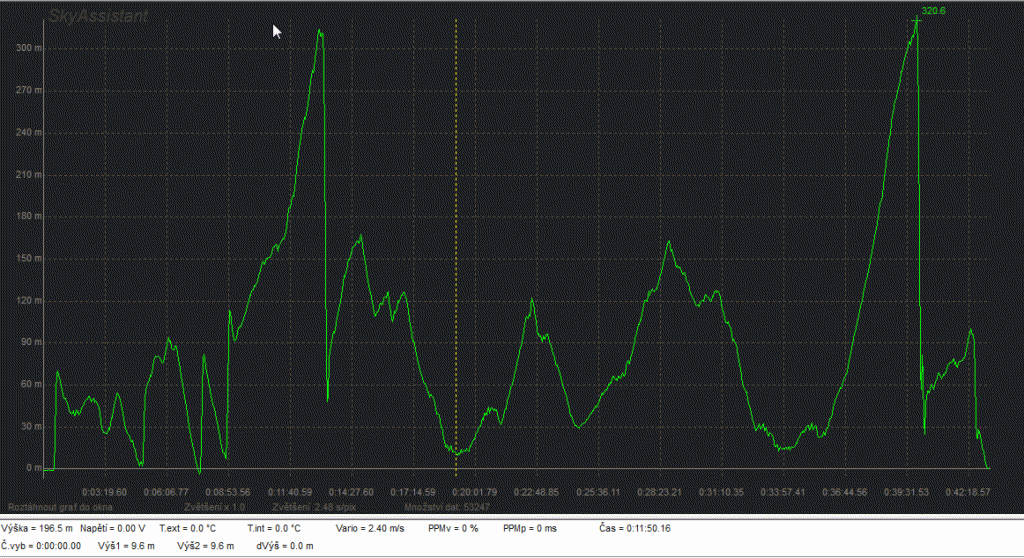The width and height of the screenshot is (1024, 558).
Task: Click the "Čas = 0:11:50.16" time readout
Action: [x=635, y=527]
